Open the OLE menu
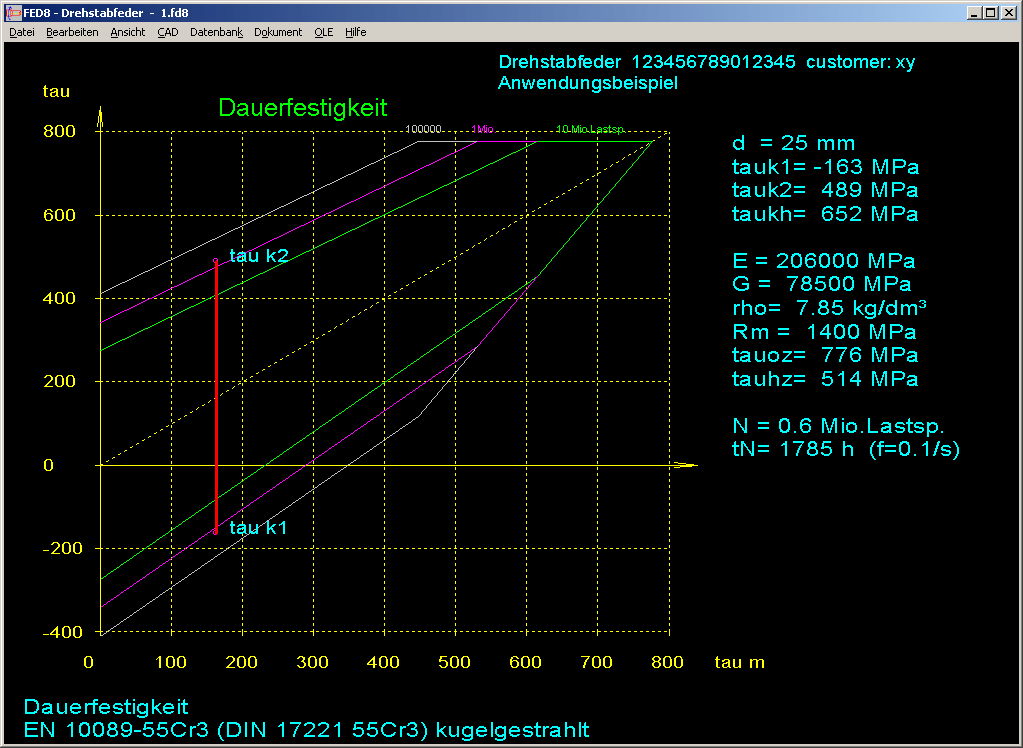1023x748 pixels. tap(324, 32)
